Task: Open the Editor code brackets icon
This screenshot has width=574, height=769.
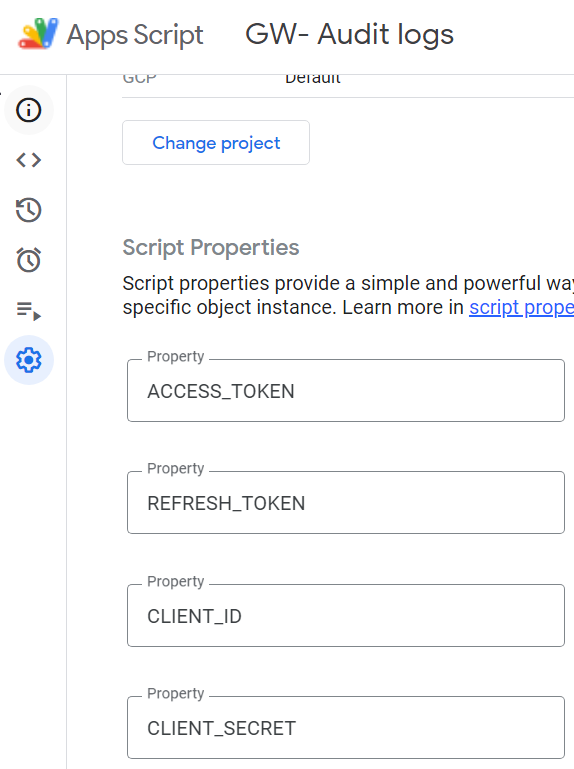Action: pos(28,160)
